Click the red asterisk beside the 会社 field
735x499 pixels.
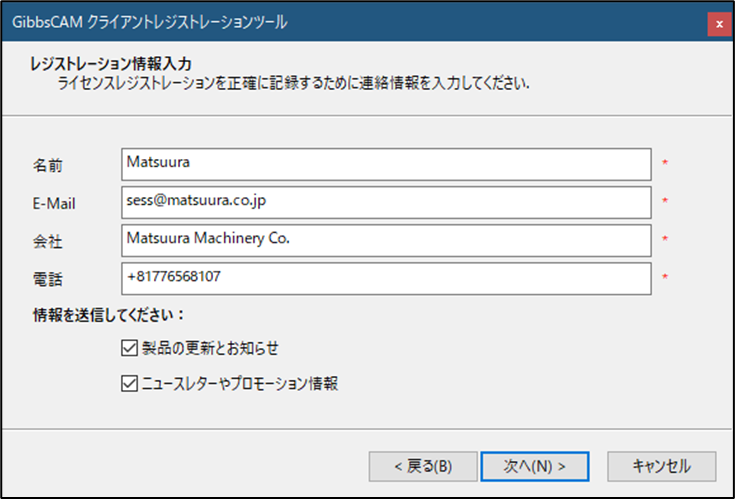point(665,239)
